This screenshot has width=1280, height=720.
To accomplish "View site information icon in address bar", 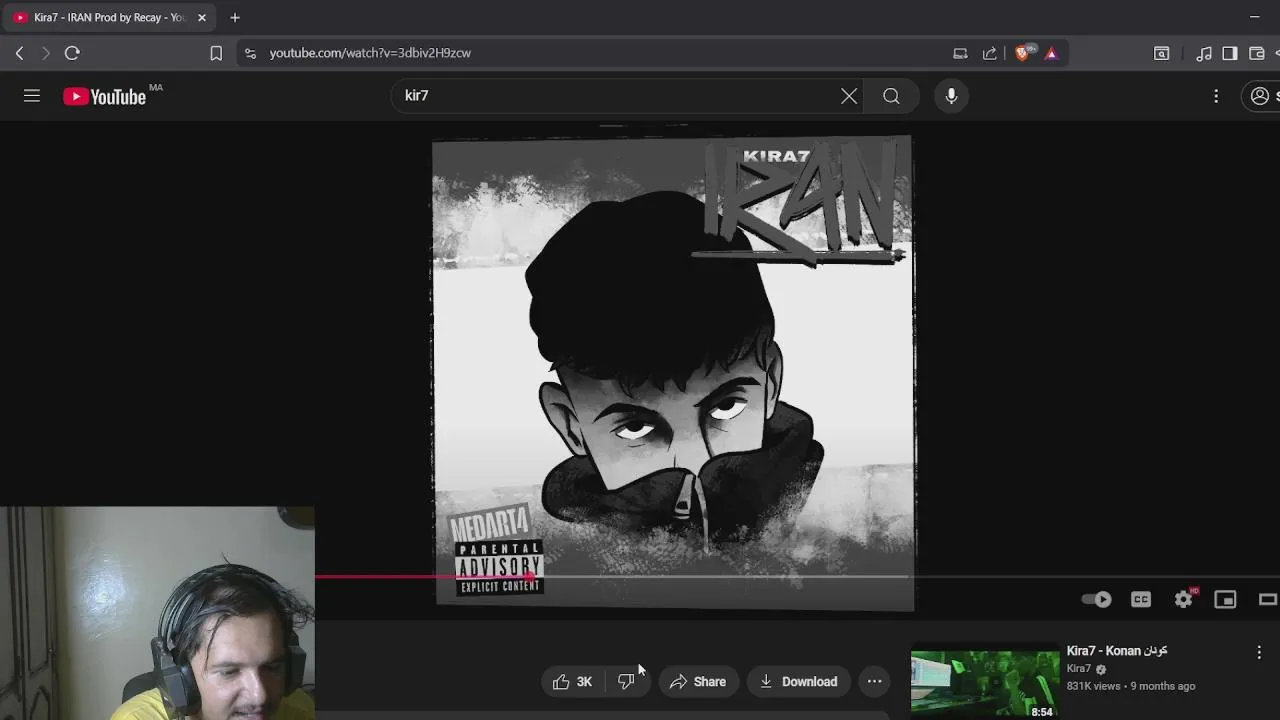I will pyautogui.click(x=250, y=53).
